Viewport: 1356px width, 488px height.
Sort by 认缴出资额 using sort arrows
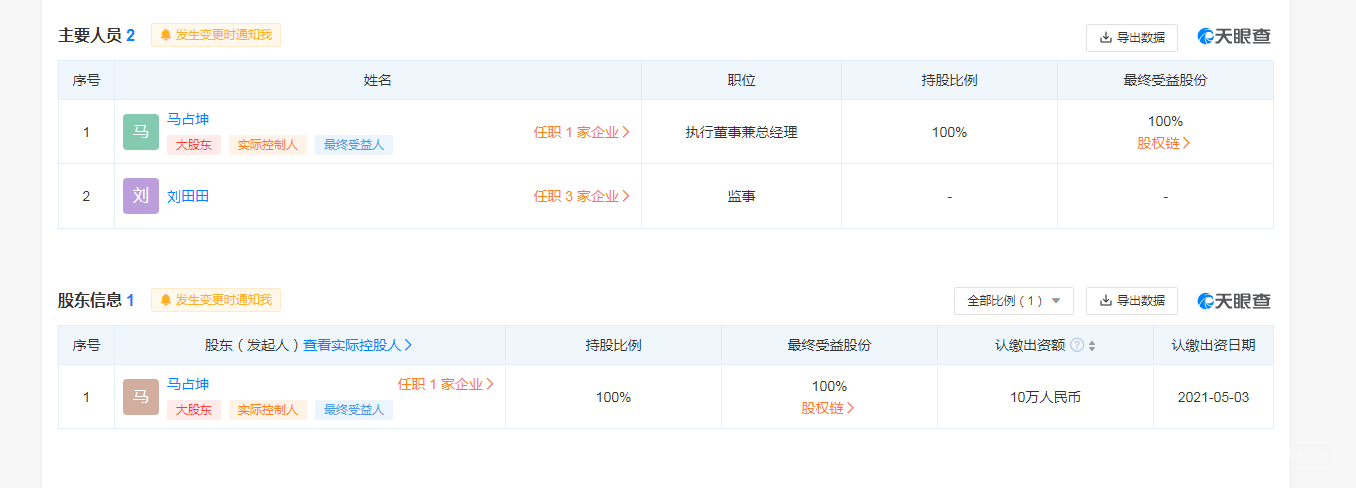click(x=1092, y=346)
